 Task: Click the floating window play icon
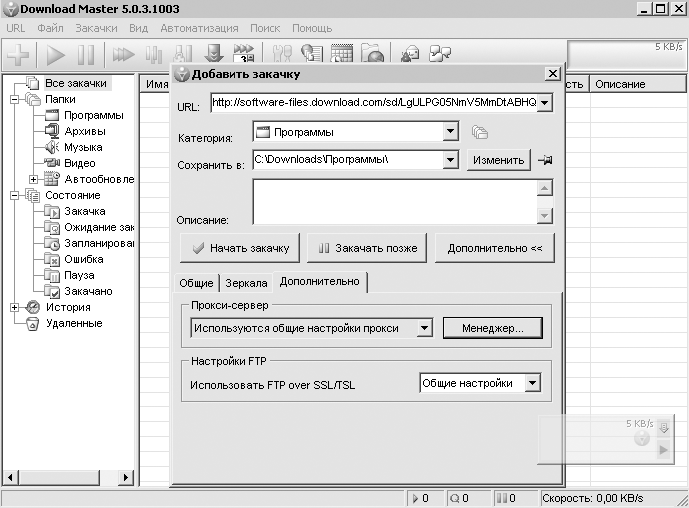click(x=664, y=450)
